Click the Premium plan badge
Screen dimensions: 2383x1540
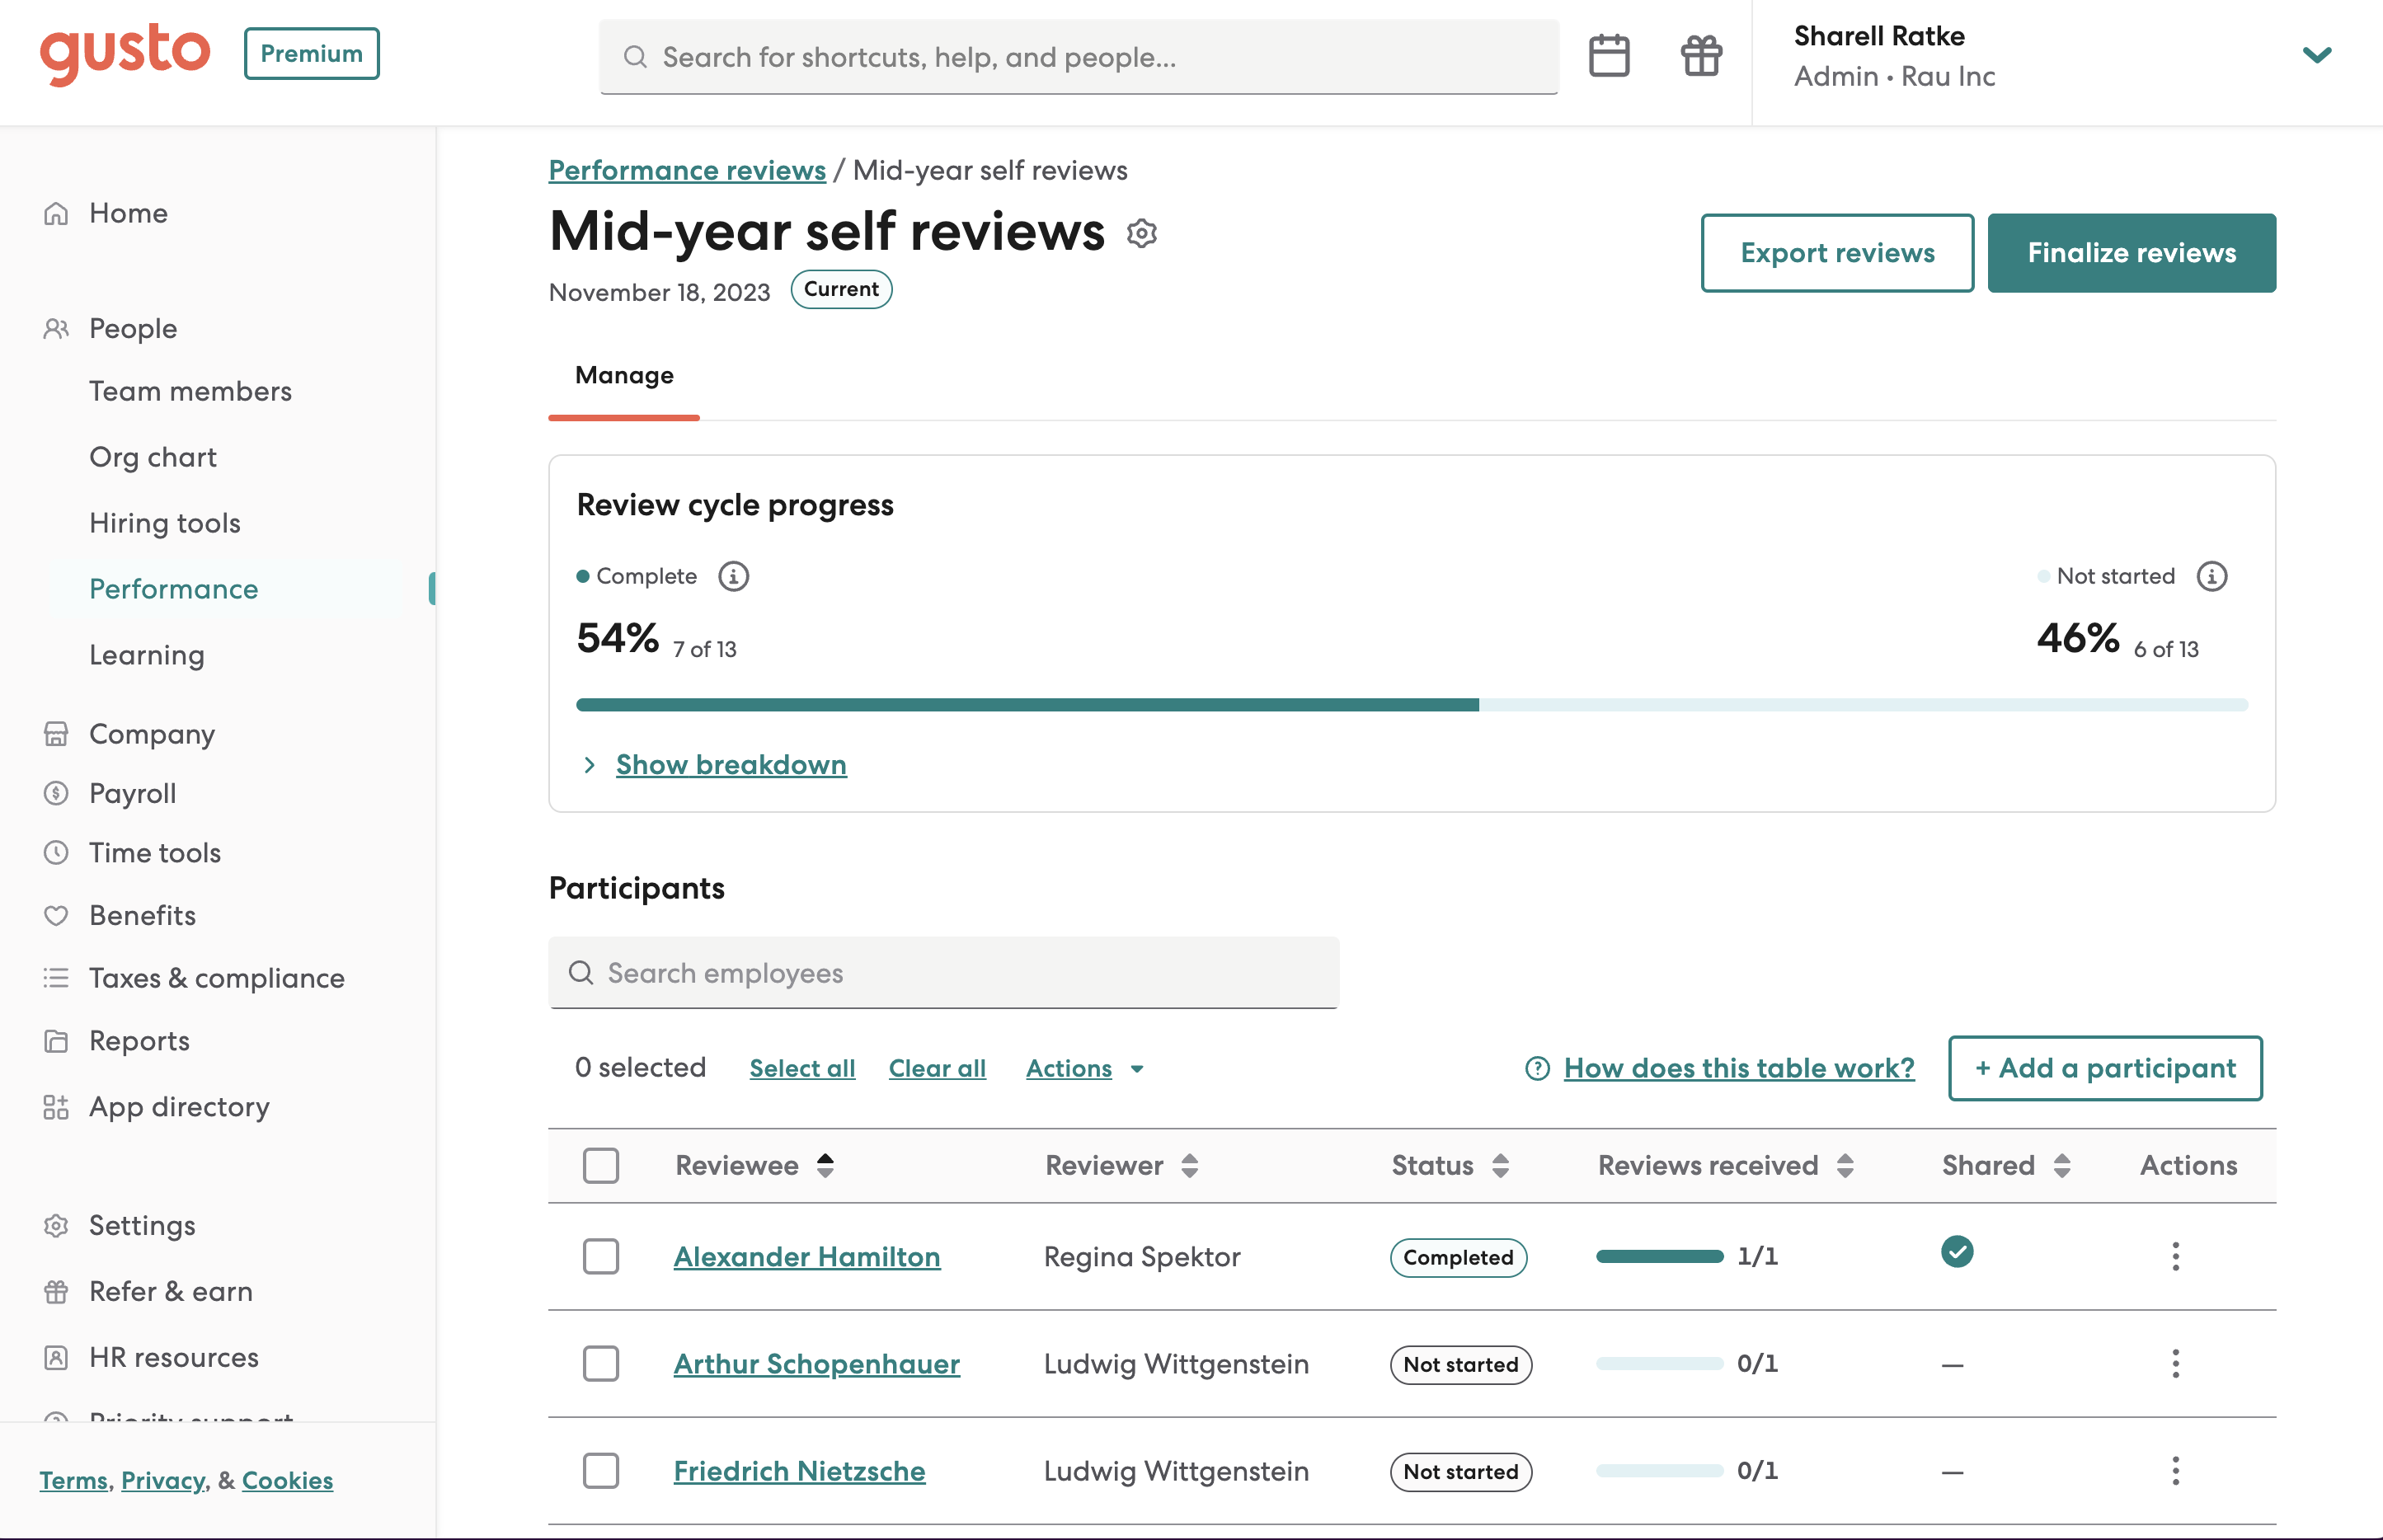click(x=312, y=54)
